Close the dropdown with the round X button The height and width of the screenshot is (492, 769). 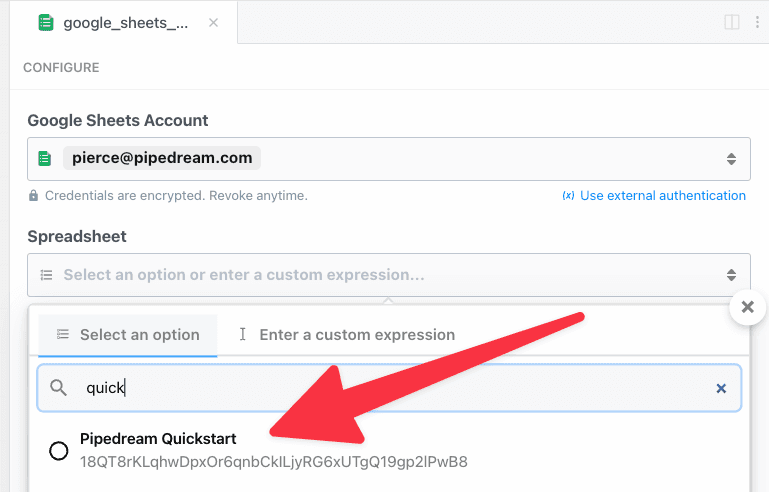[x=747, y=307]
